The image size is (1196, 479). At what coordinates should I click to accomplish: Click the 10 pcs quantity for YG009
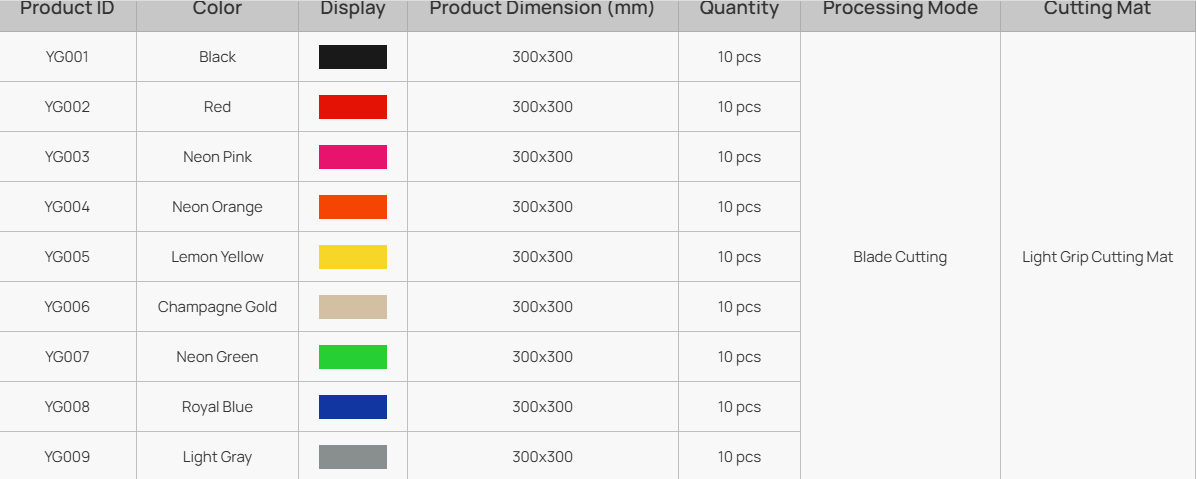[739, 457]
